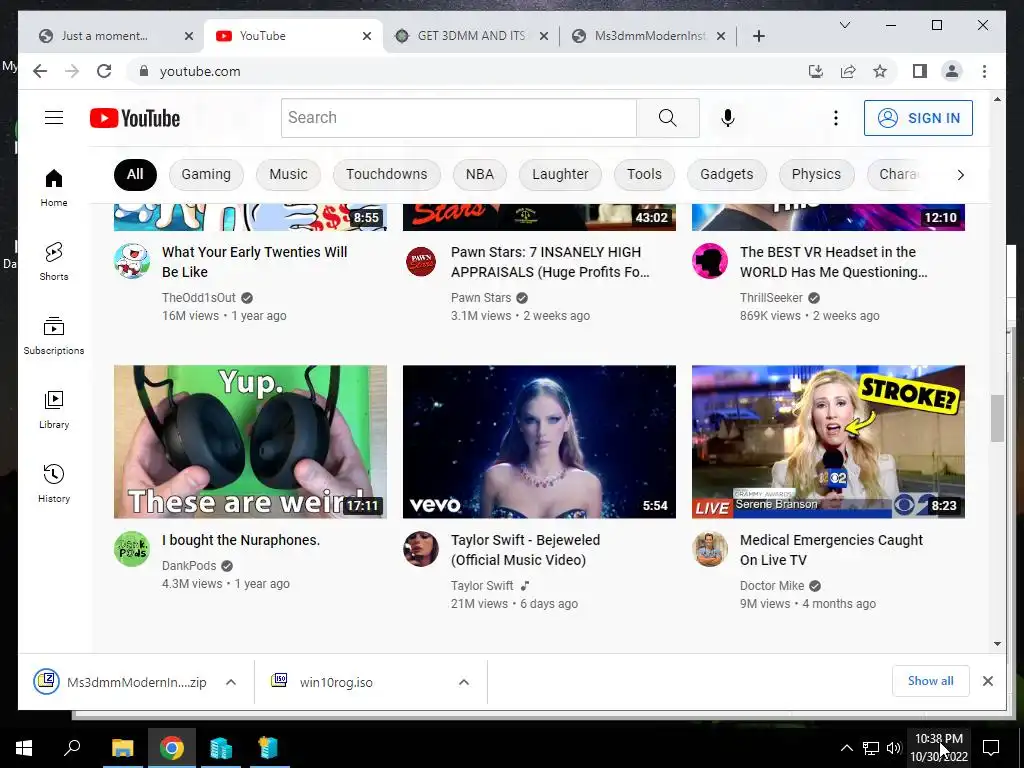Select the Gaming filter chip
The width and height of the screenshot is (1024, 768).
click(206, 174)
